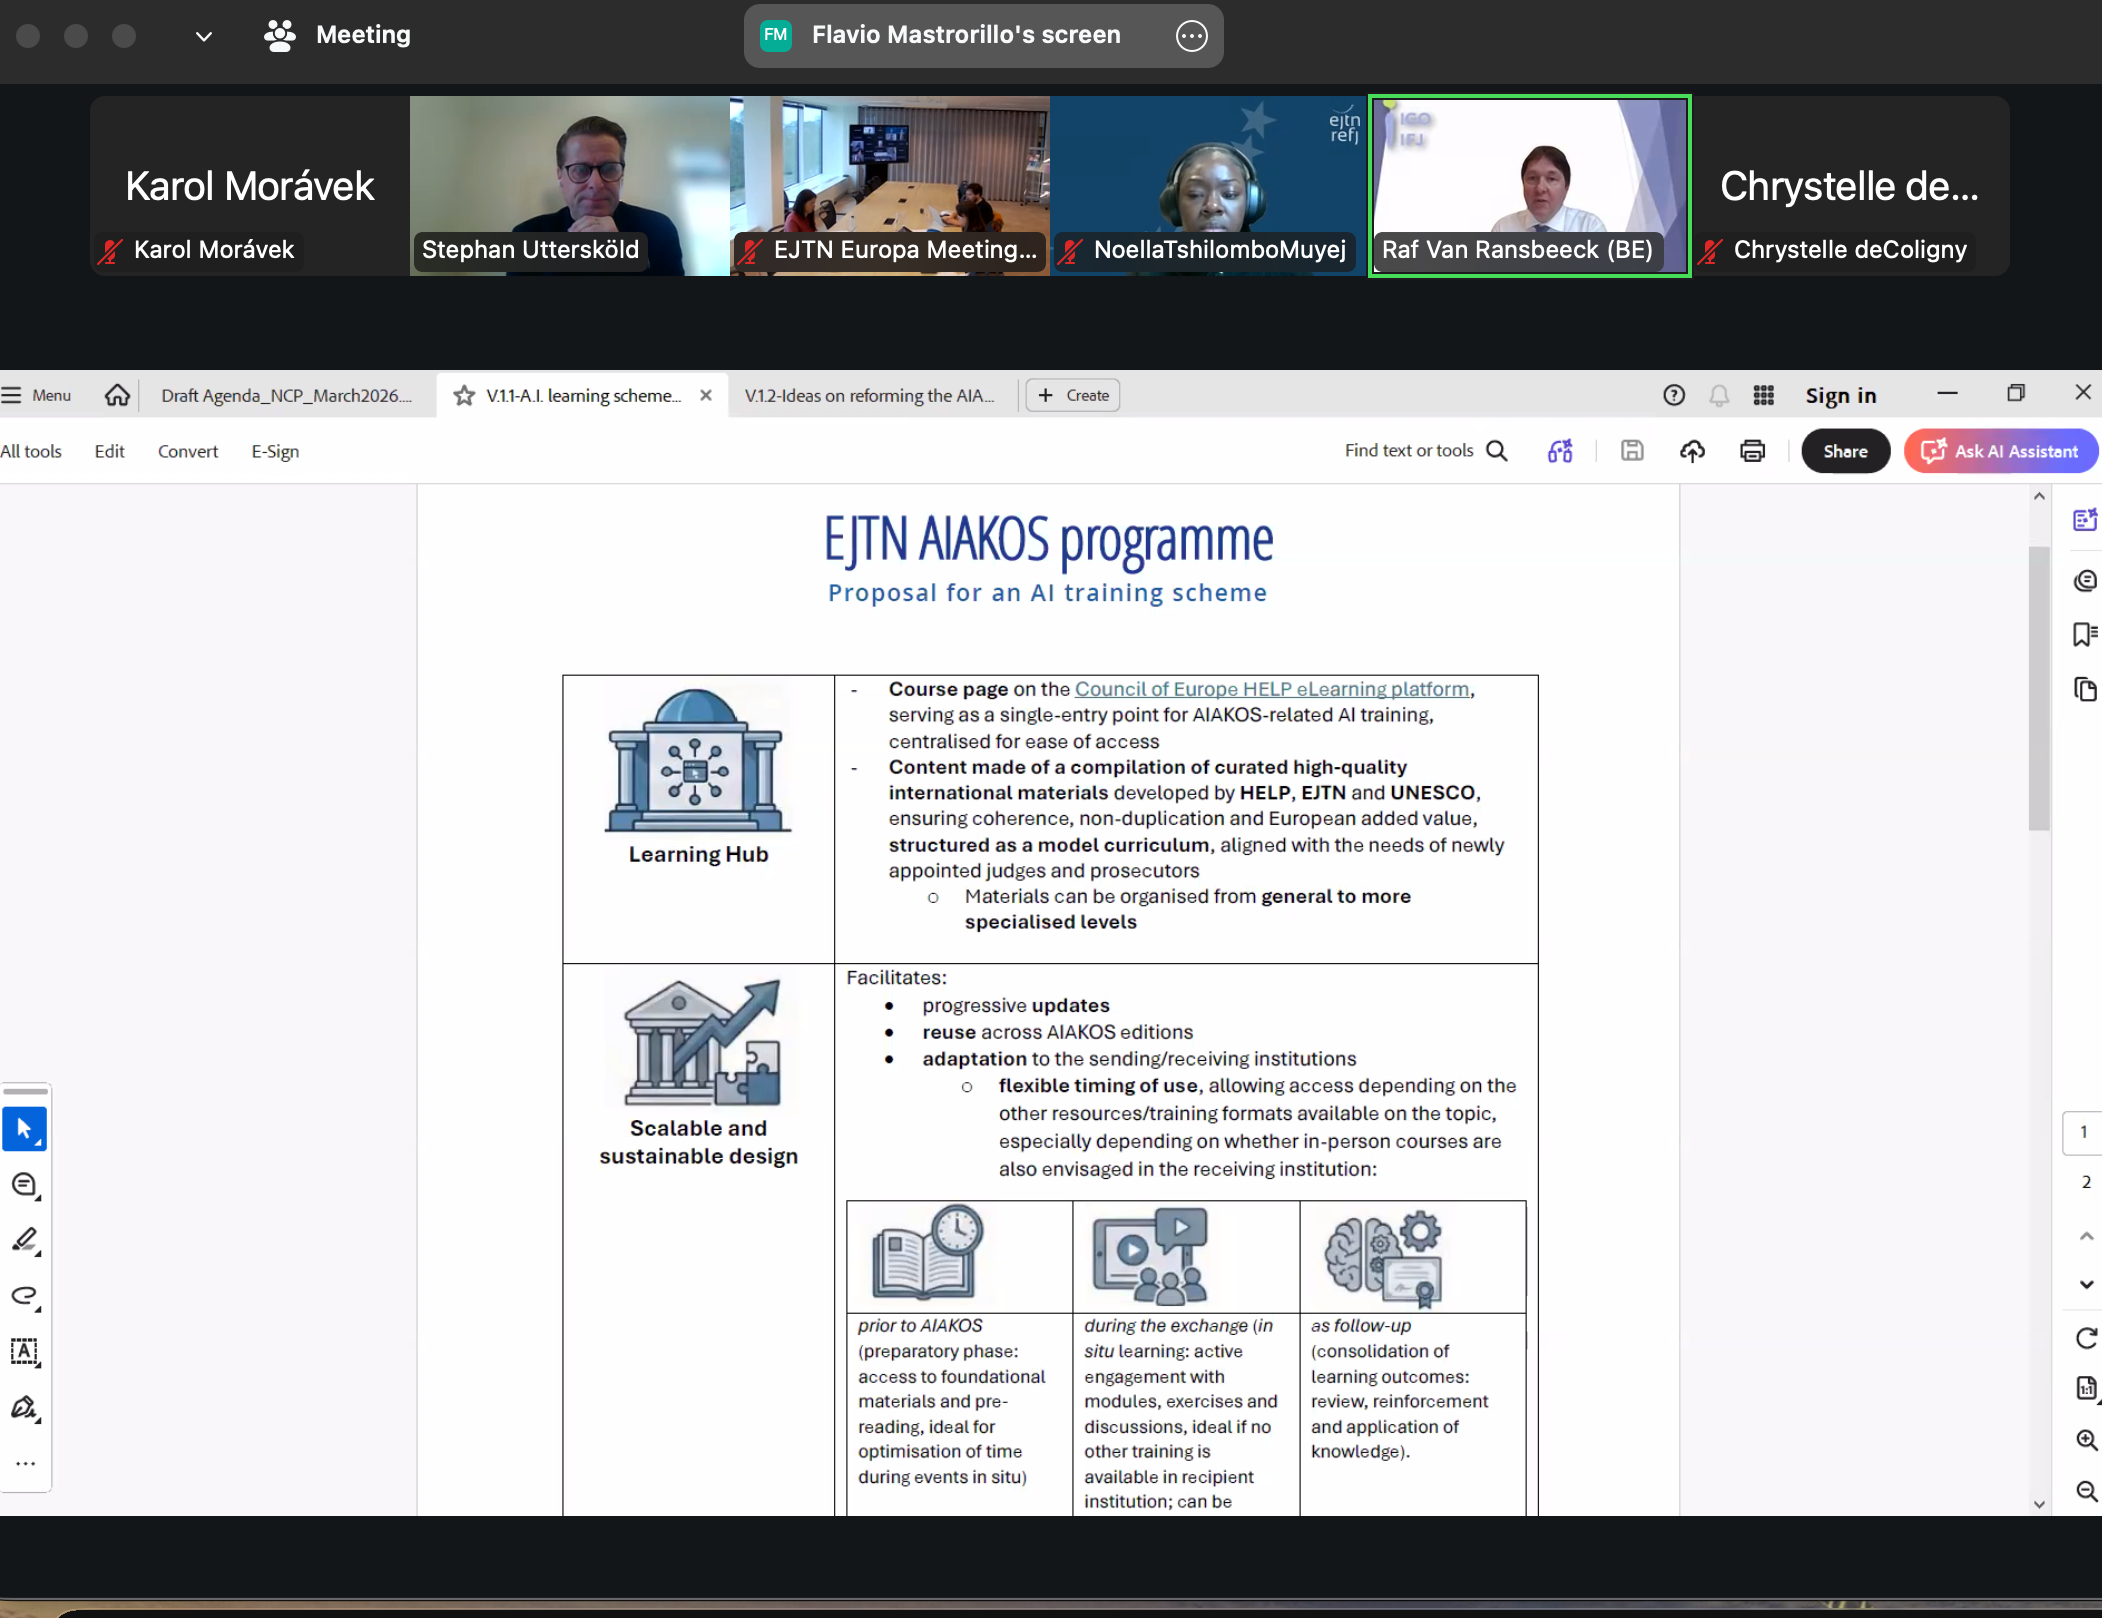This screenshot has height=1618, width=2102.
Task: Open the All tools menu
Action: click(x=31, y=451)
